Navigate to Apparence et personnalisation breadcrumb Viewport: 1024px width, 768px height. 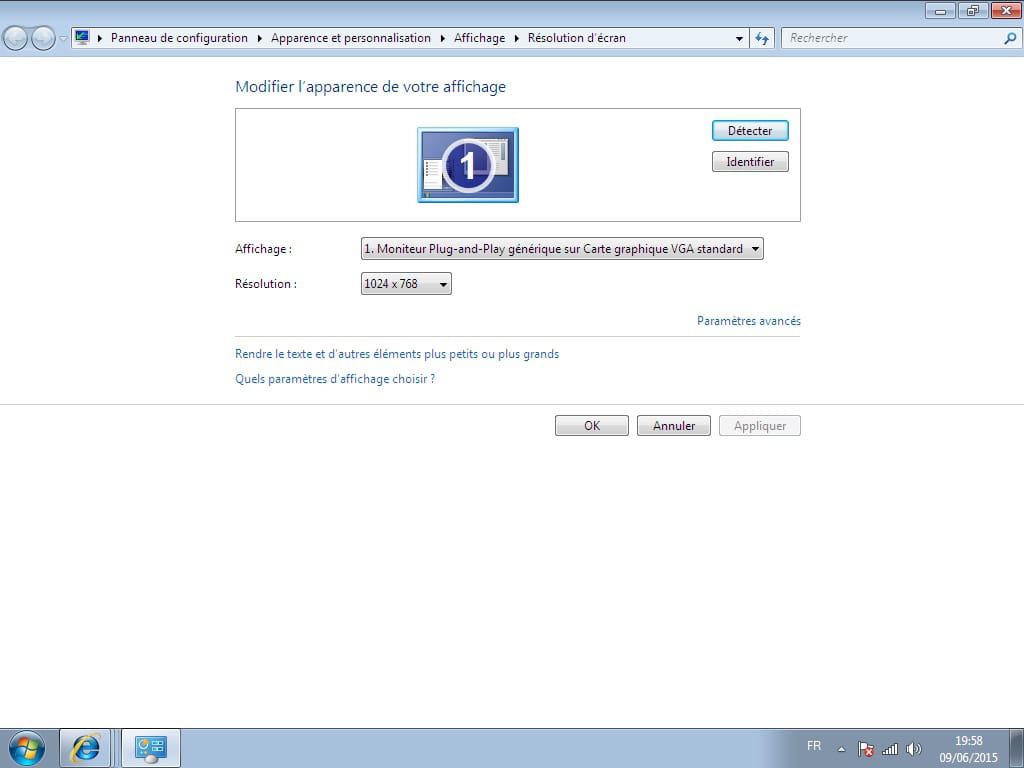(x=351, y=38)
